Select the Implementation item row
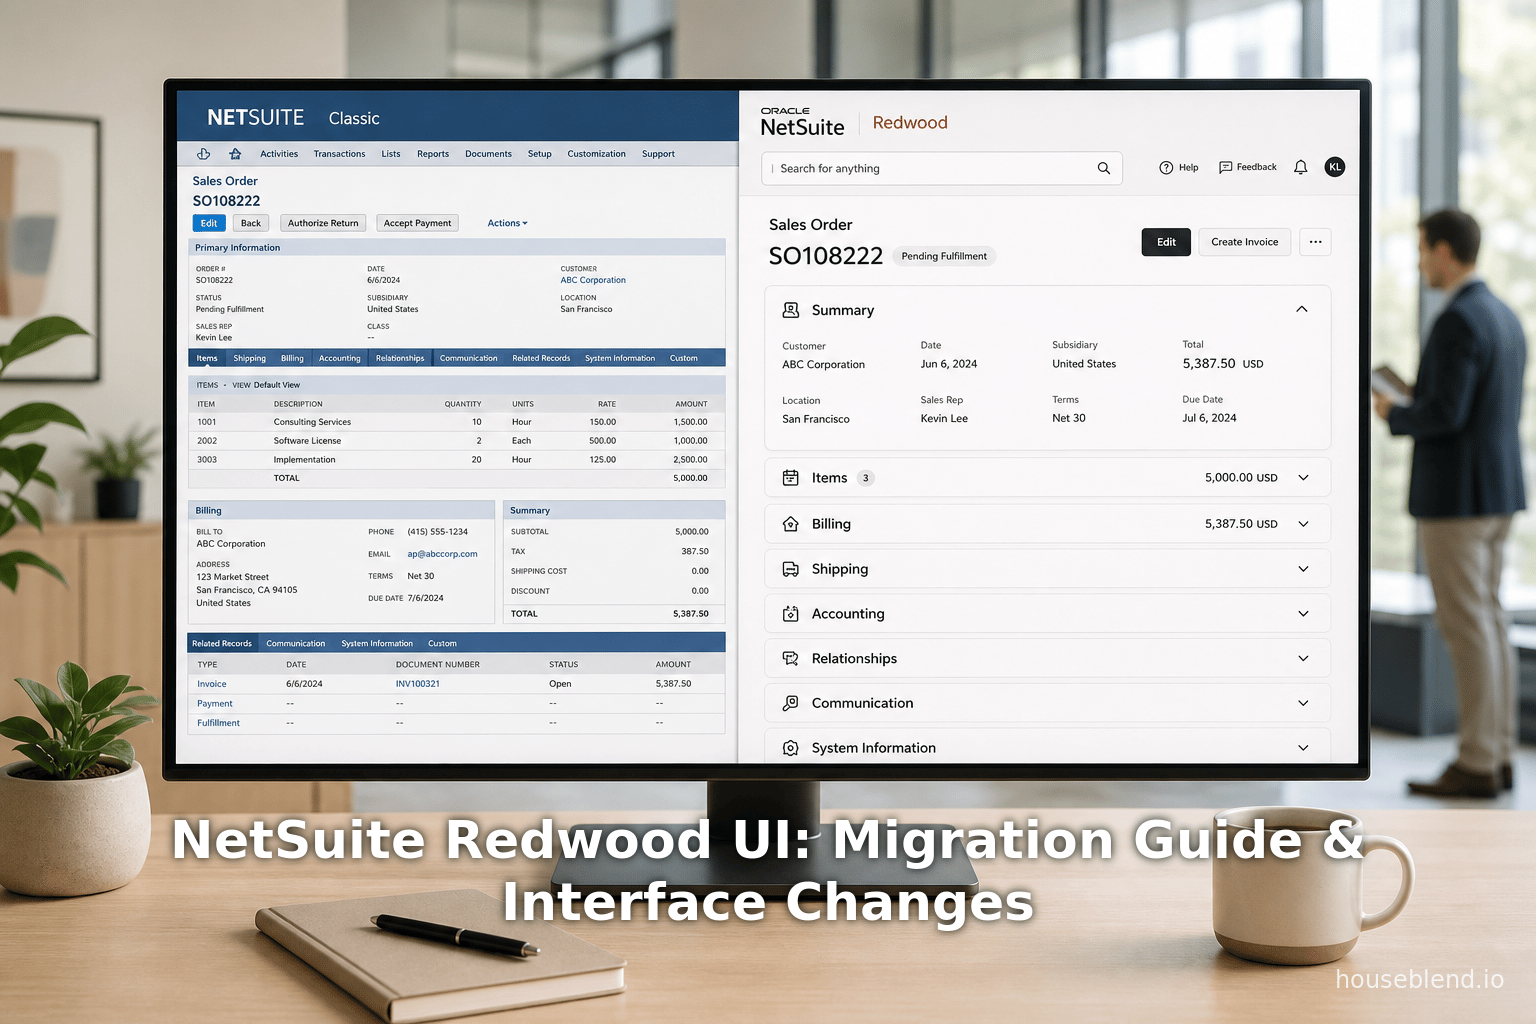Image resolution: width=1536 pixels, height=1024 pixels. [455, 460]
